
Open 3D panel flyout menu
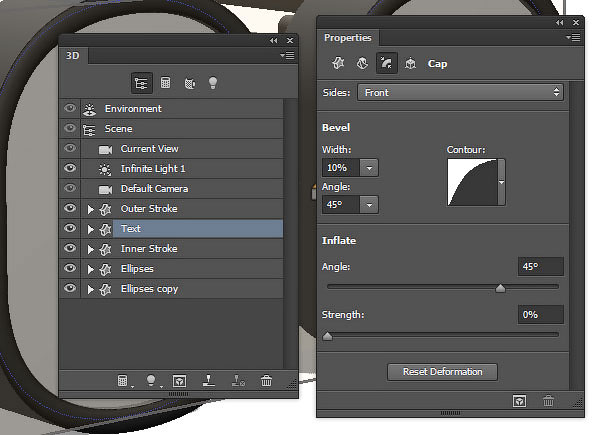tap(287, 55)
